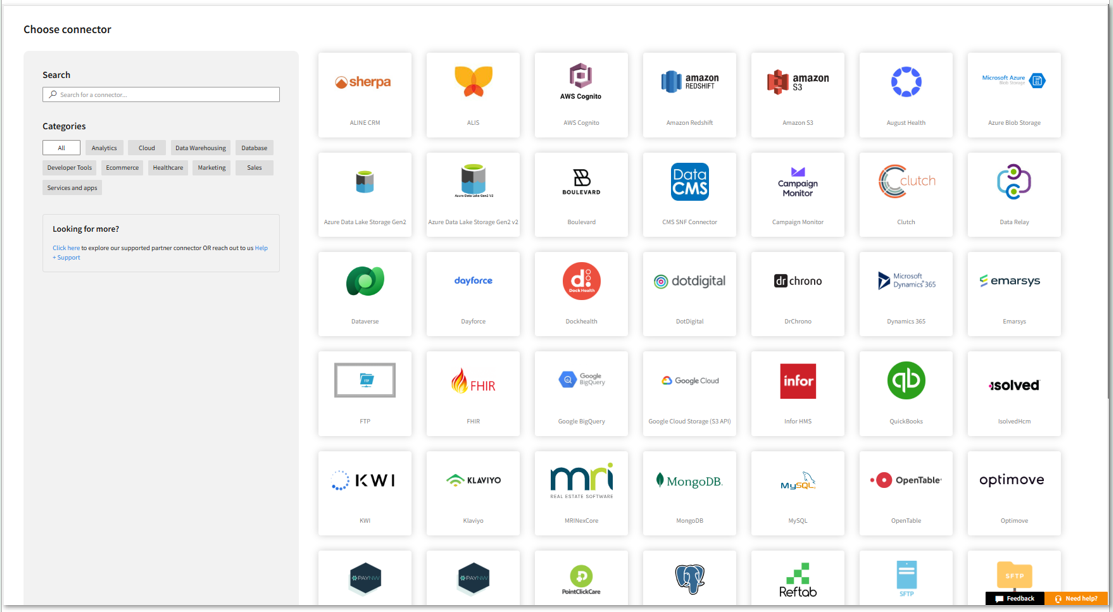Open the QuickBooks connector tile

click(905, 382)
